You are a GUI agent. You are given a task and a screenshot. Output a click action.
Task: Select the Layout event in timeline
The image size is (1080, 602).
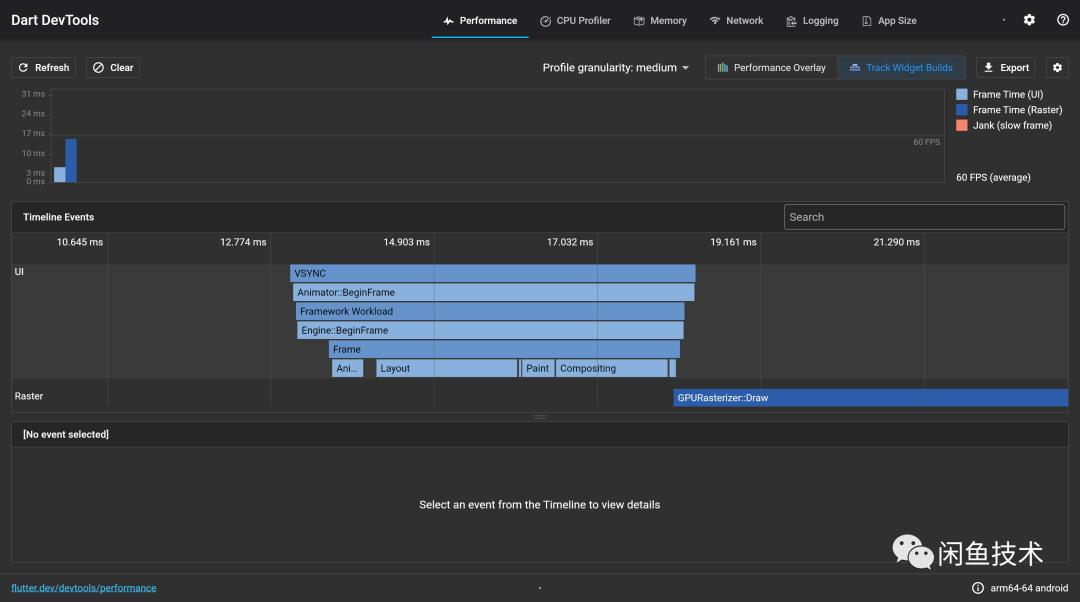click(x=446, y=368)
